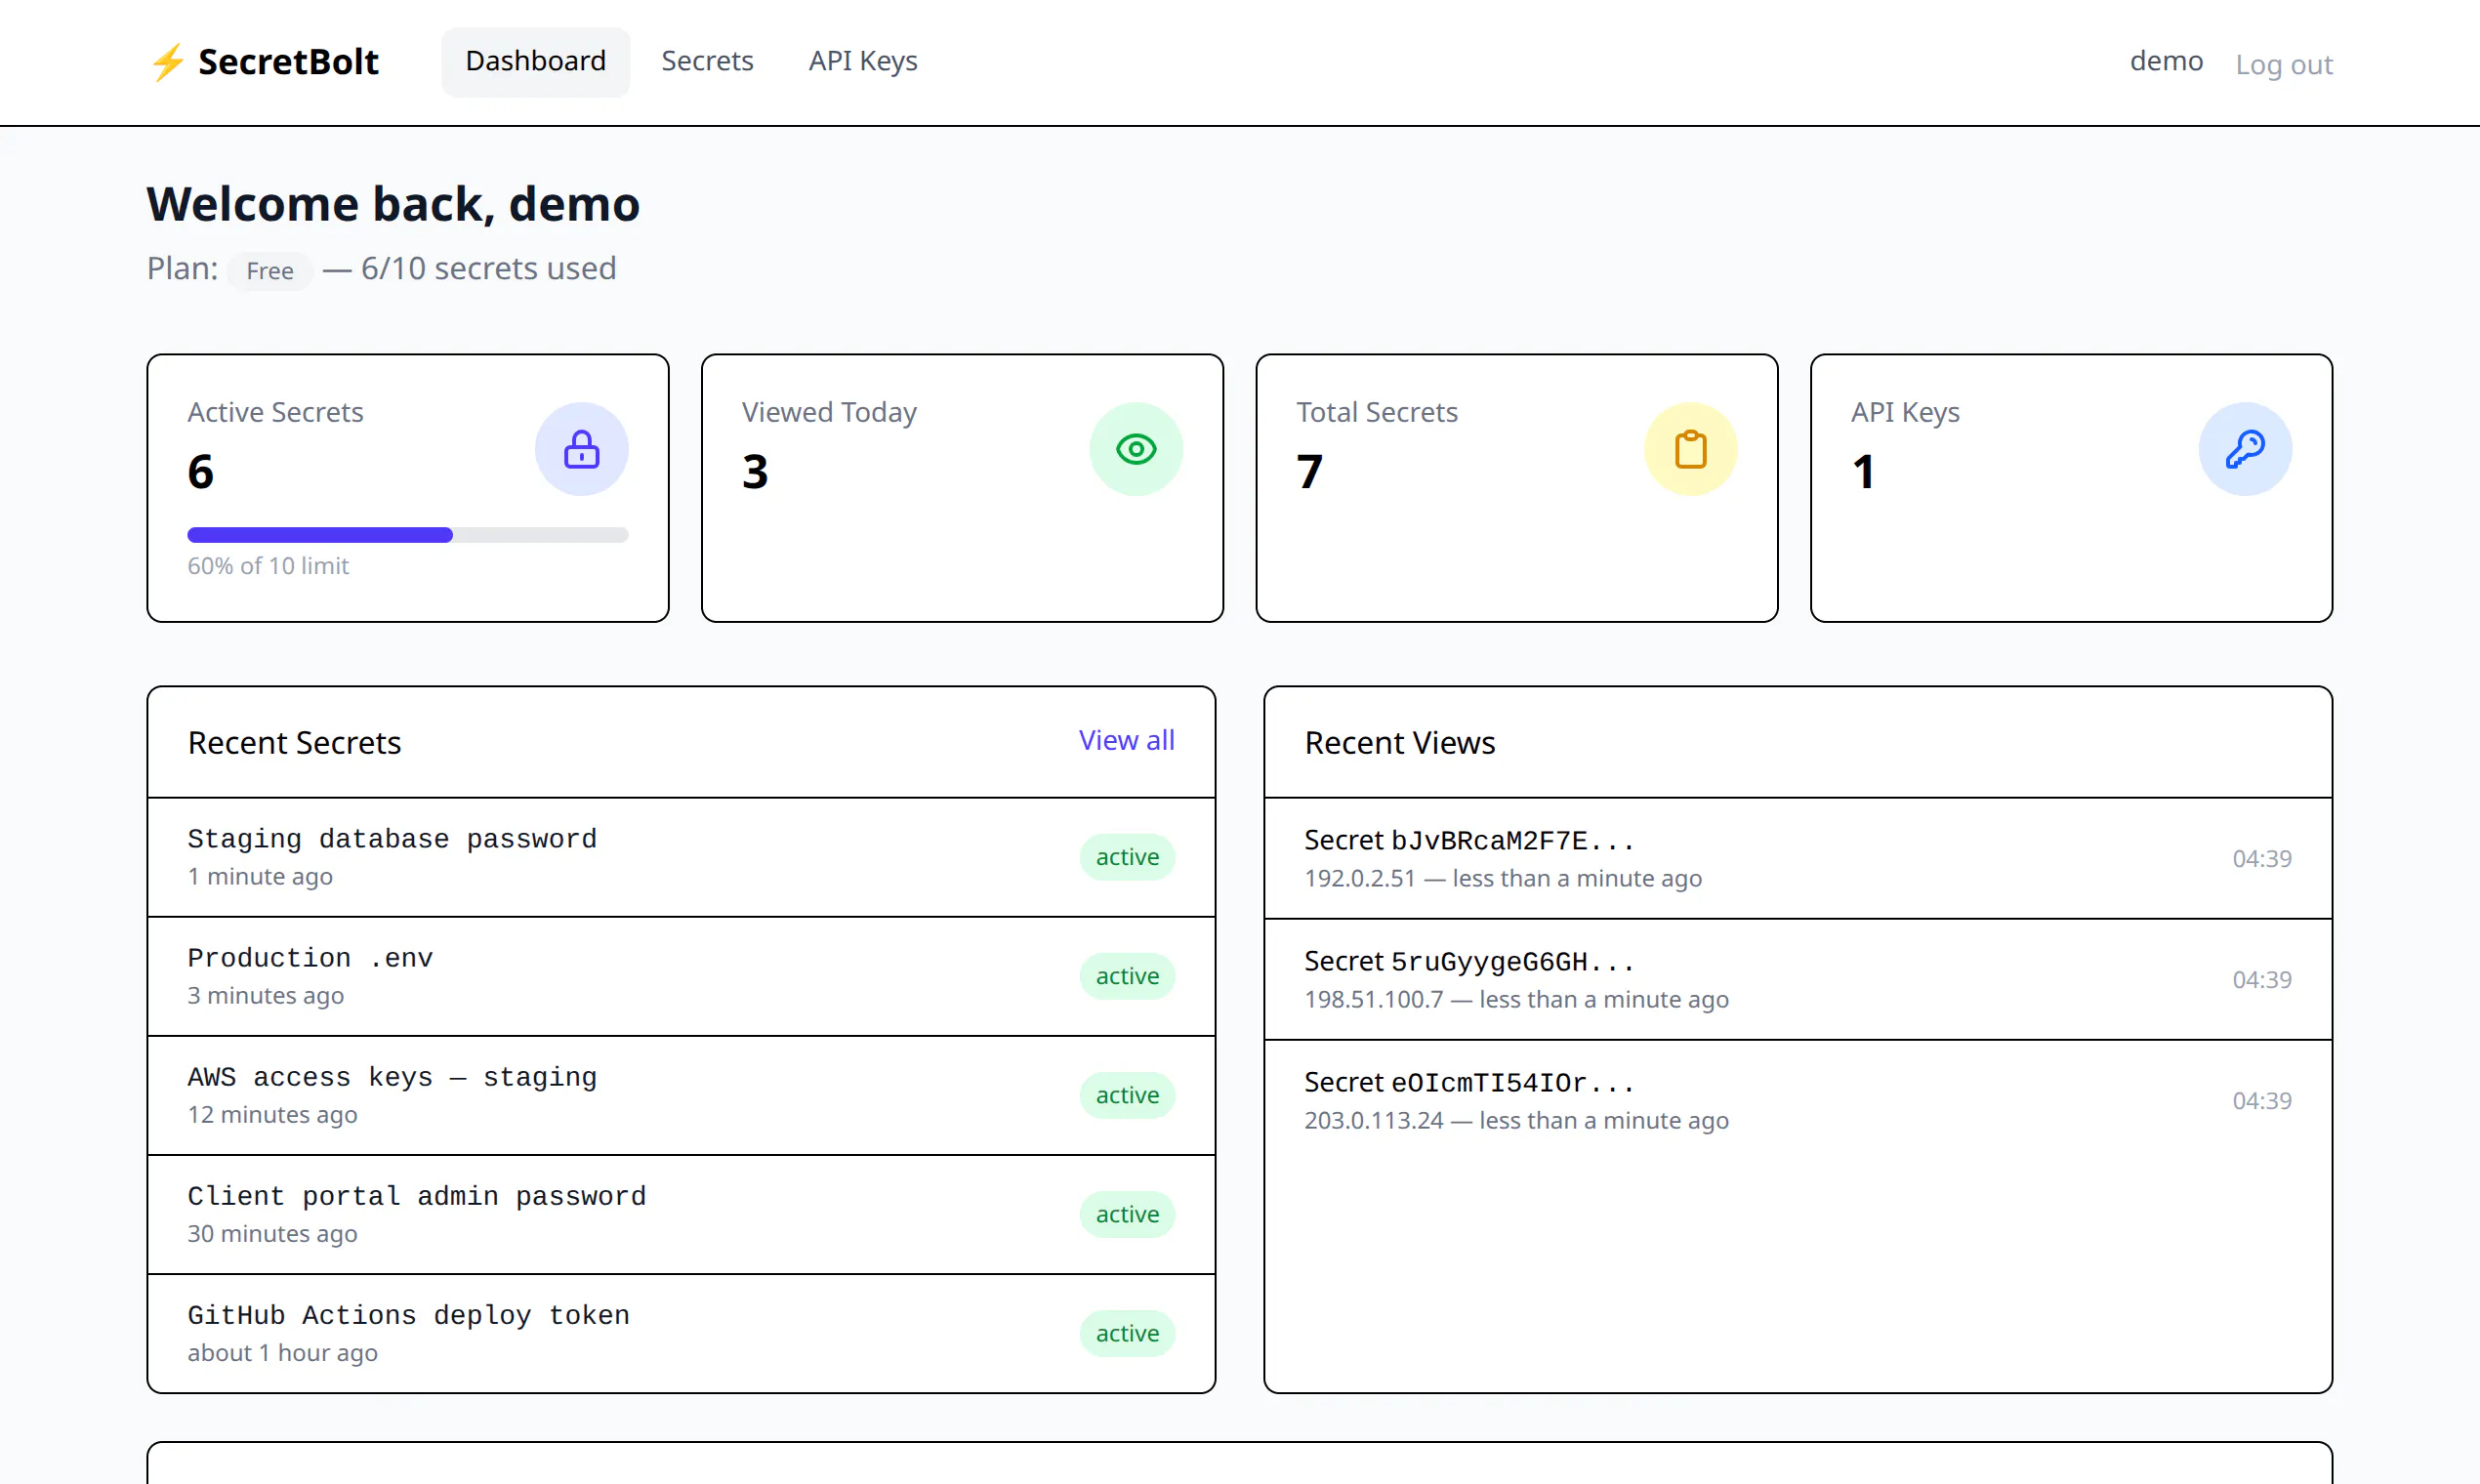Click the Free plan badge
This screenshot has height=1484, width=2480.
click(270, 271)
